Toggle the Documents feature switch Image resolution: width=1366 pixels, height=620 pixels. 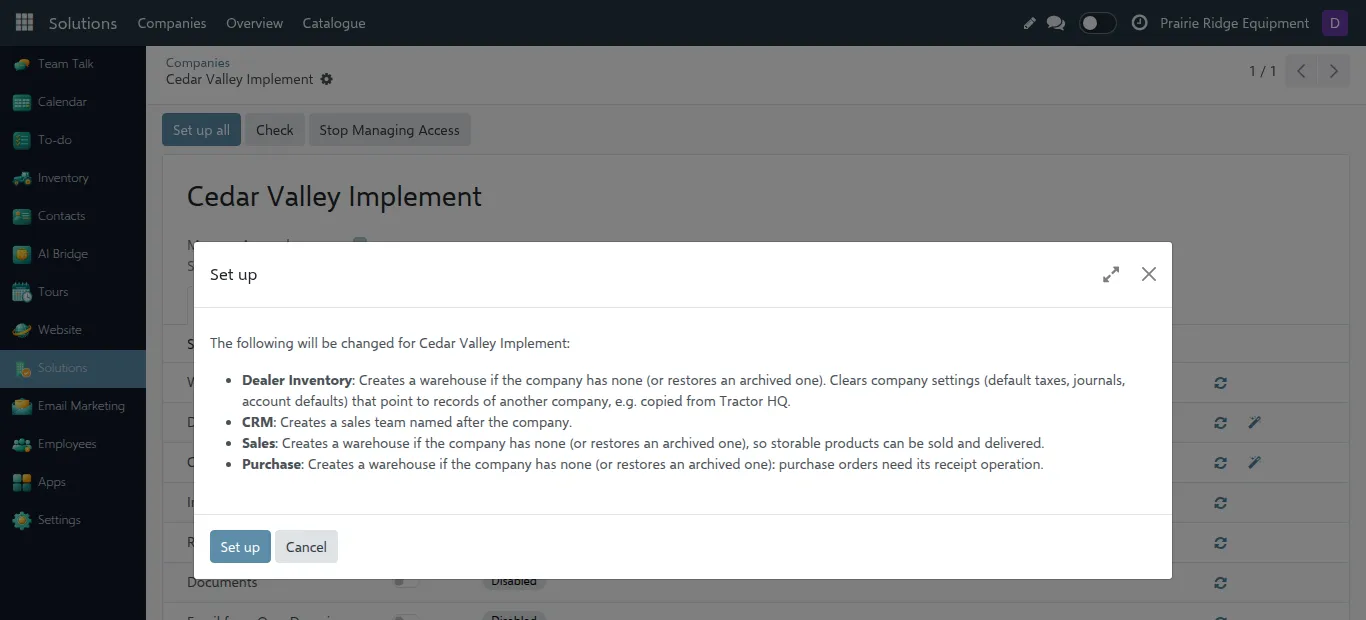[x=405, y=582]
